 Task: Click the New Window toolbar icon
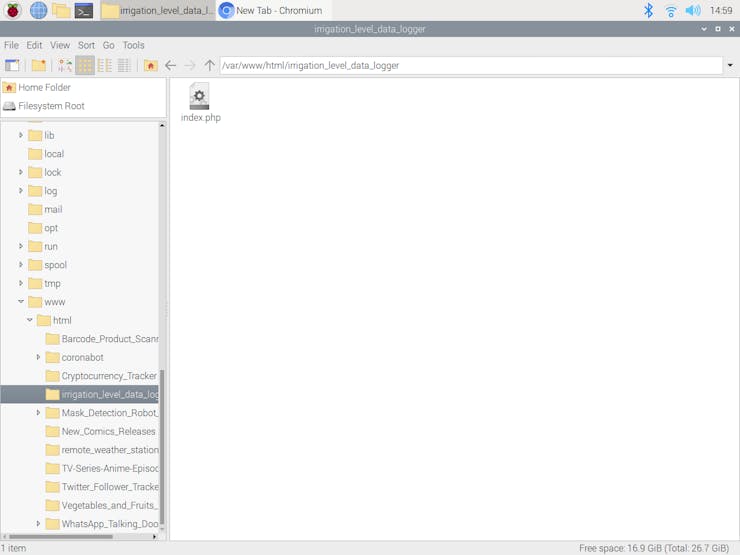[x=12, y=66]
